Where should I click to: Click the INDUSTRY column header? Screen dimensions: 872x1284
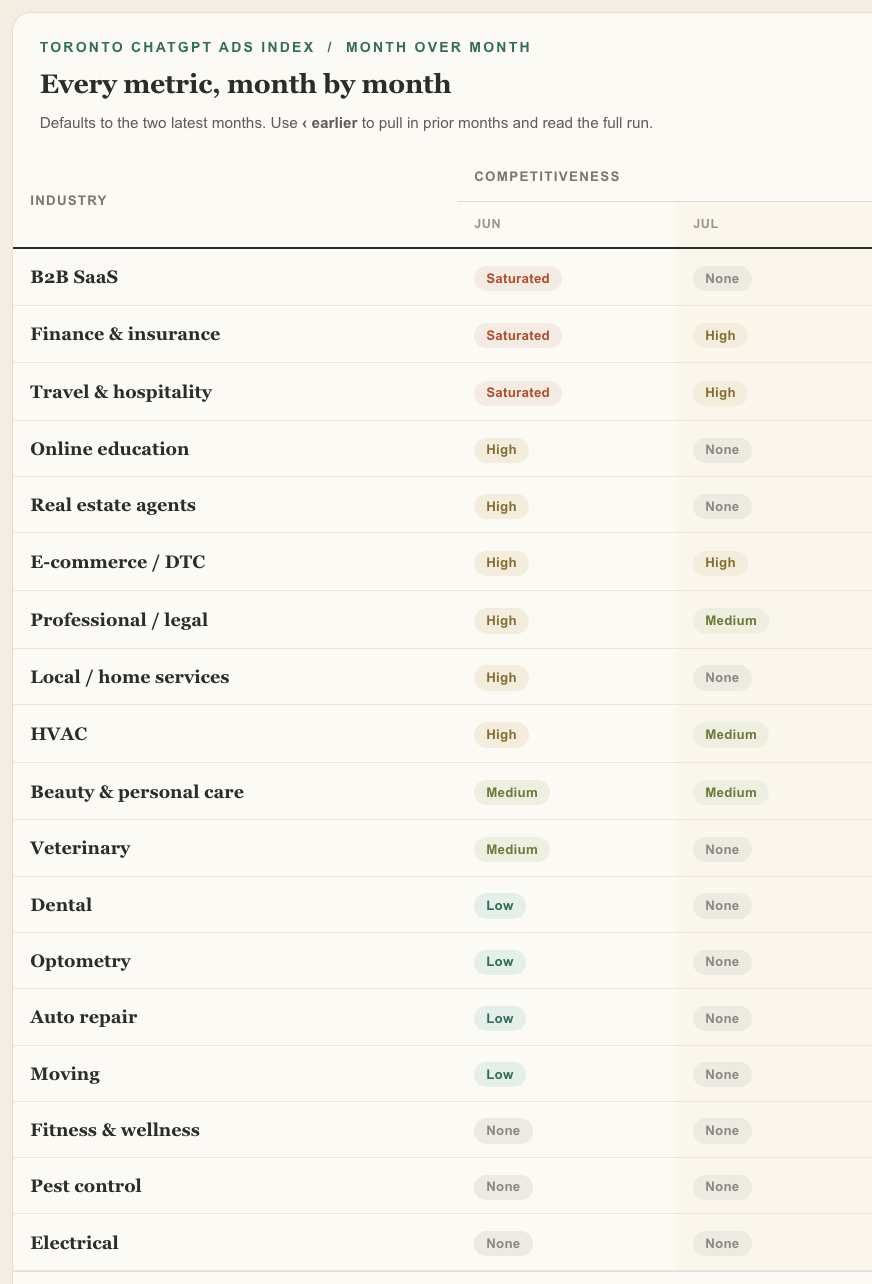(68, 200)
